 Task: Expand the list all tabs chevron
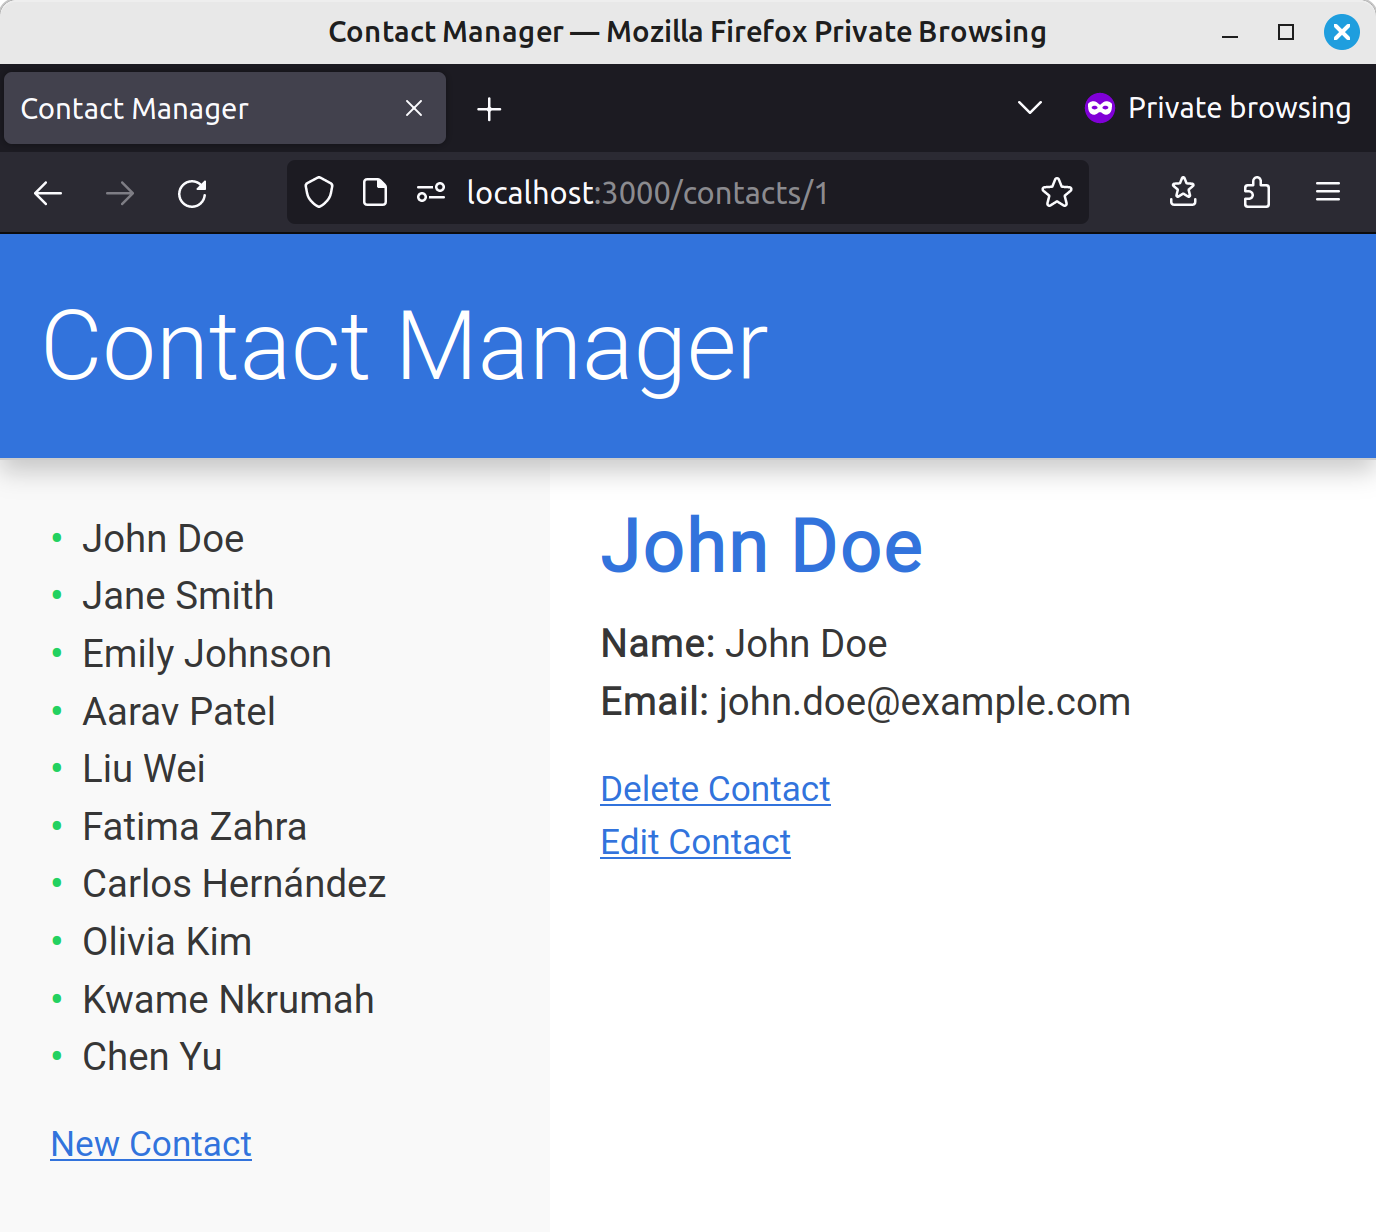tap(1030, 108)
